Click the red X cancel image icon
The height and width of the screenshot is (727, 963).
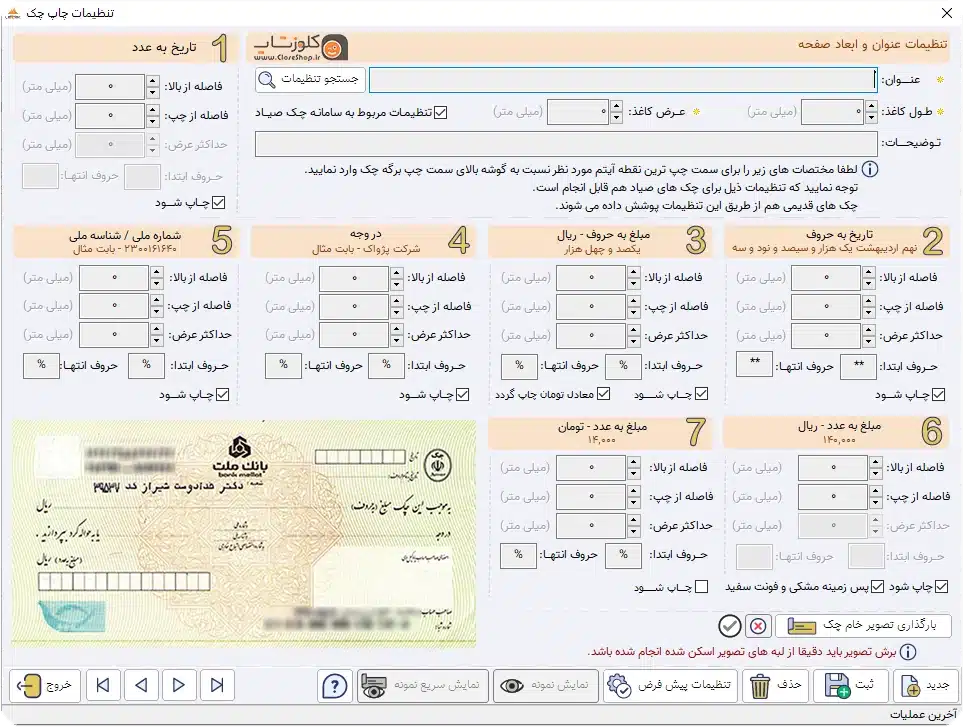758,626
